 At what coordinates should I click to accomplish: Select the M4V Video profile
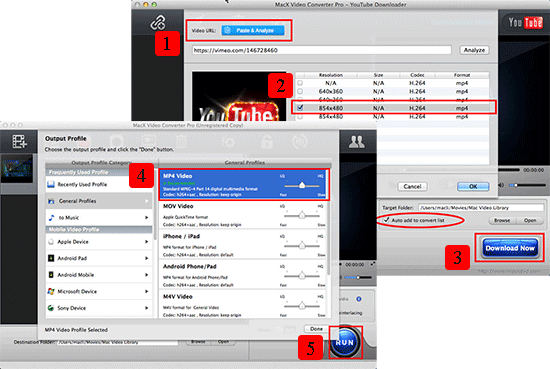tap(243, 305)
